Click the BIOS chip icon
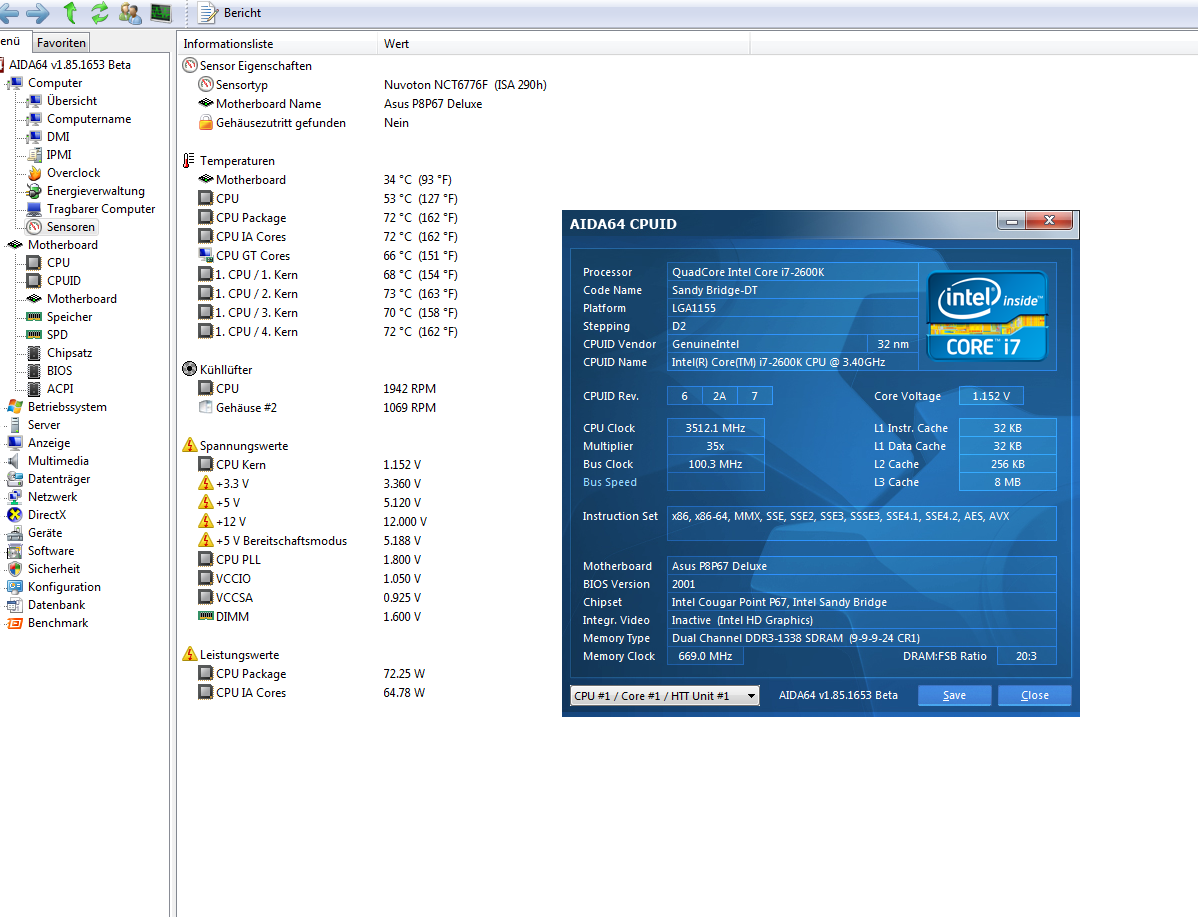Viewport: 1198px width, 917px height. [x=34, y=371]
